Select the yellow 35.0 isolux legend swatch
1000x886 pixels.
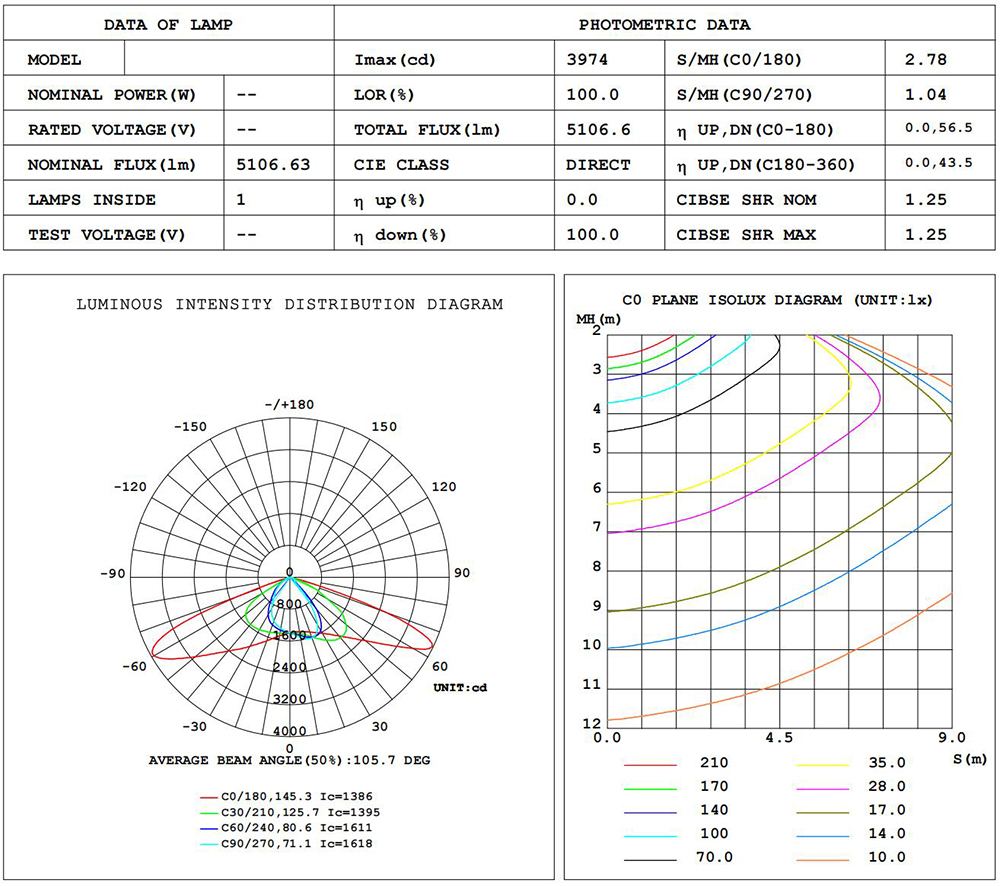[823, 763]
